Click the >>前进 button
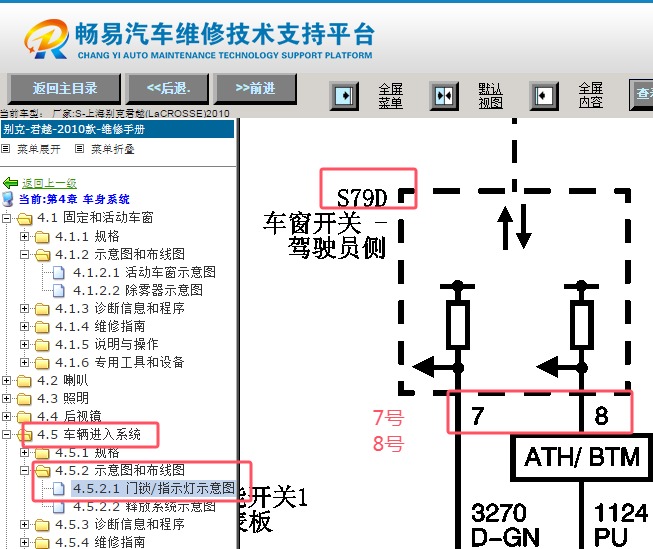Viewport: 653px width, 549px height. pos(255,88)
